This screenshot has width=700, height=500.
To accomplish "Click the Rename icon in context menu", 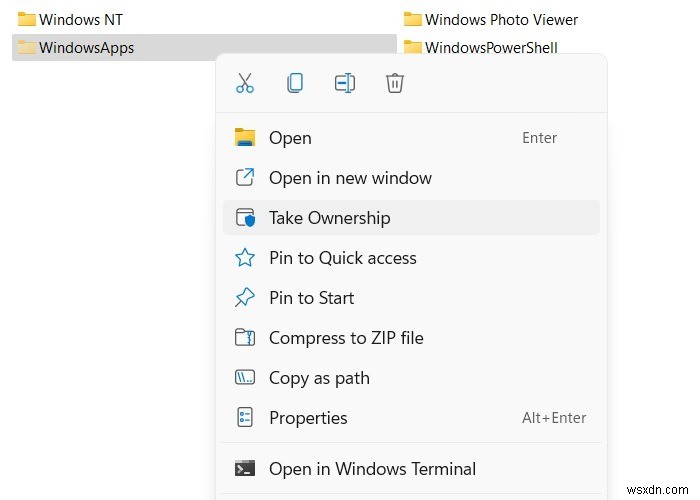I will (345, 83).
